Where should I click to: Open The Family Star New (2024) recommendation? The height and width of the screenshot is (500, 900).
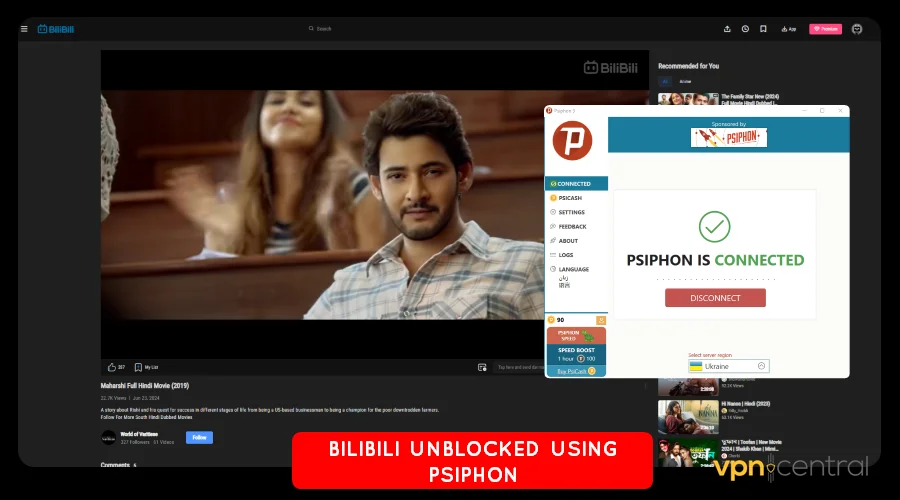(749, 99)
